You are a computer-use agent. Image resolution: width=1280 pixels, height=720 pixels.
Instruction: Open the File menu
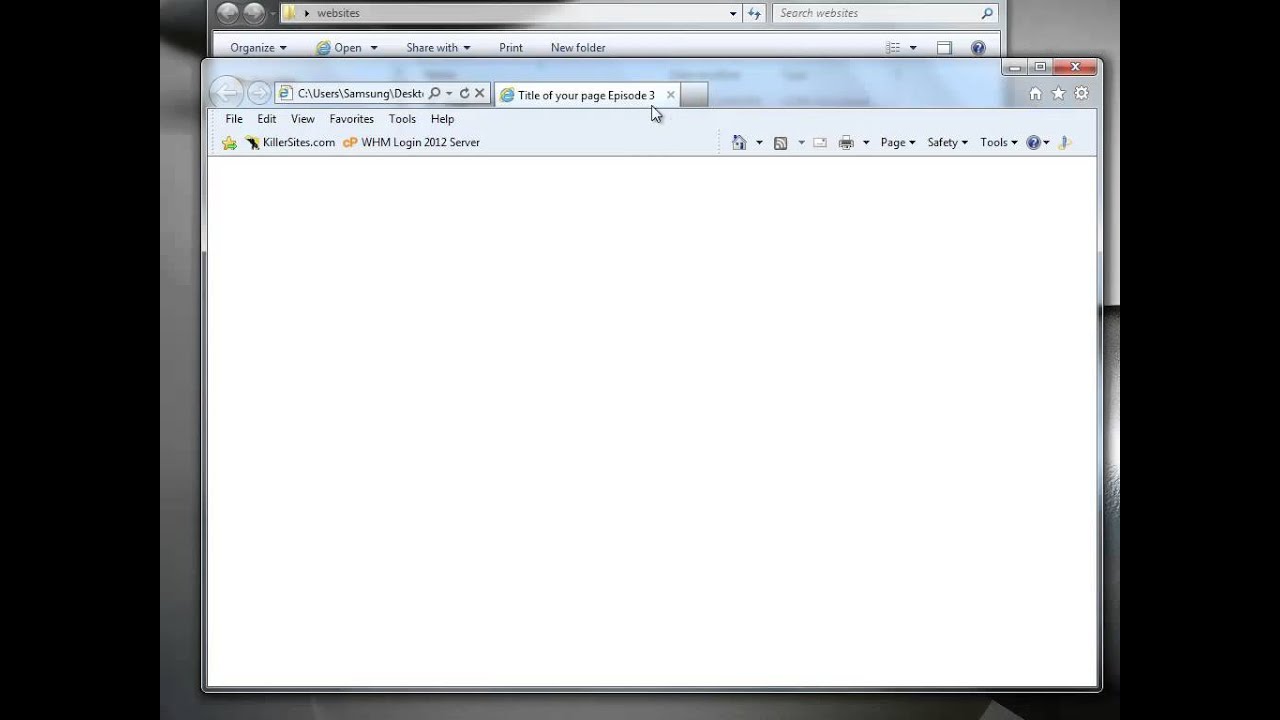coord(234,119)
